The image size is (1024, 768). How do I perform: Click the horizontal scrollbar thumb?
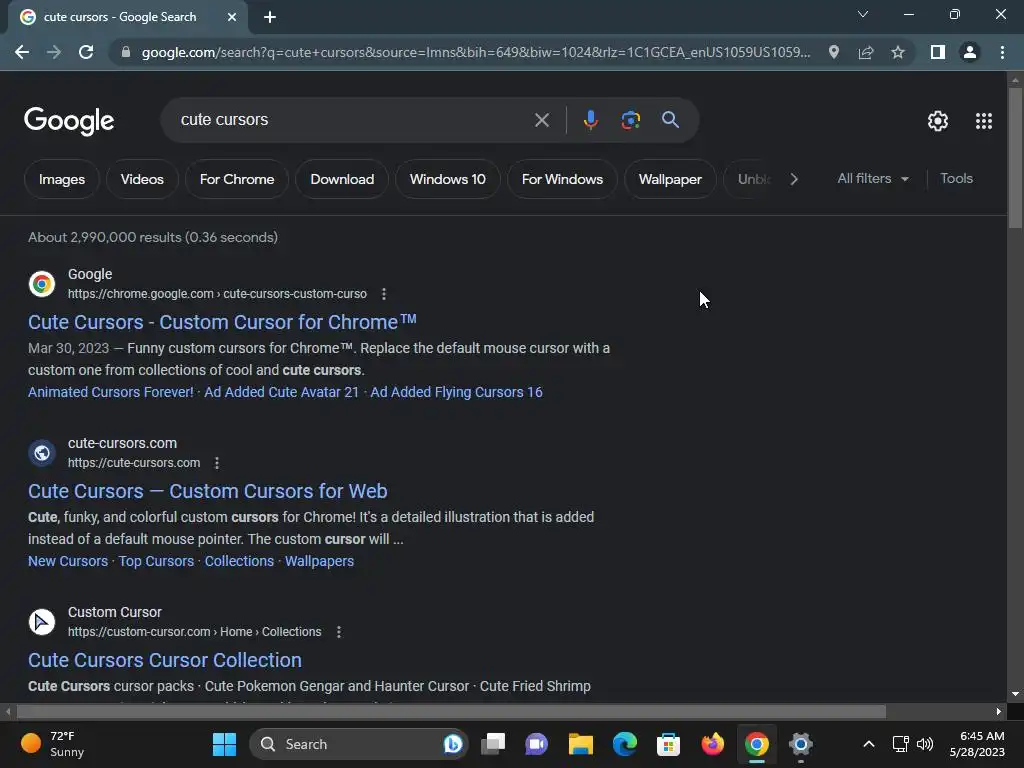[451, 711]
